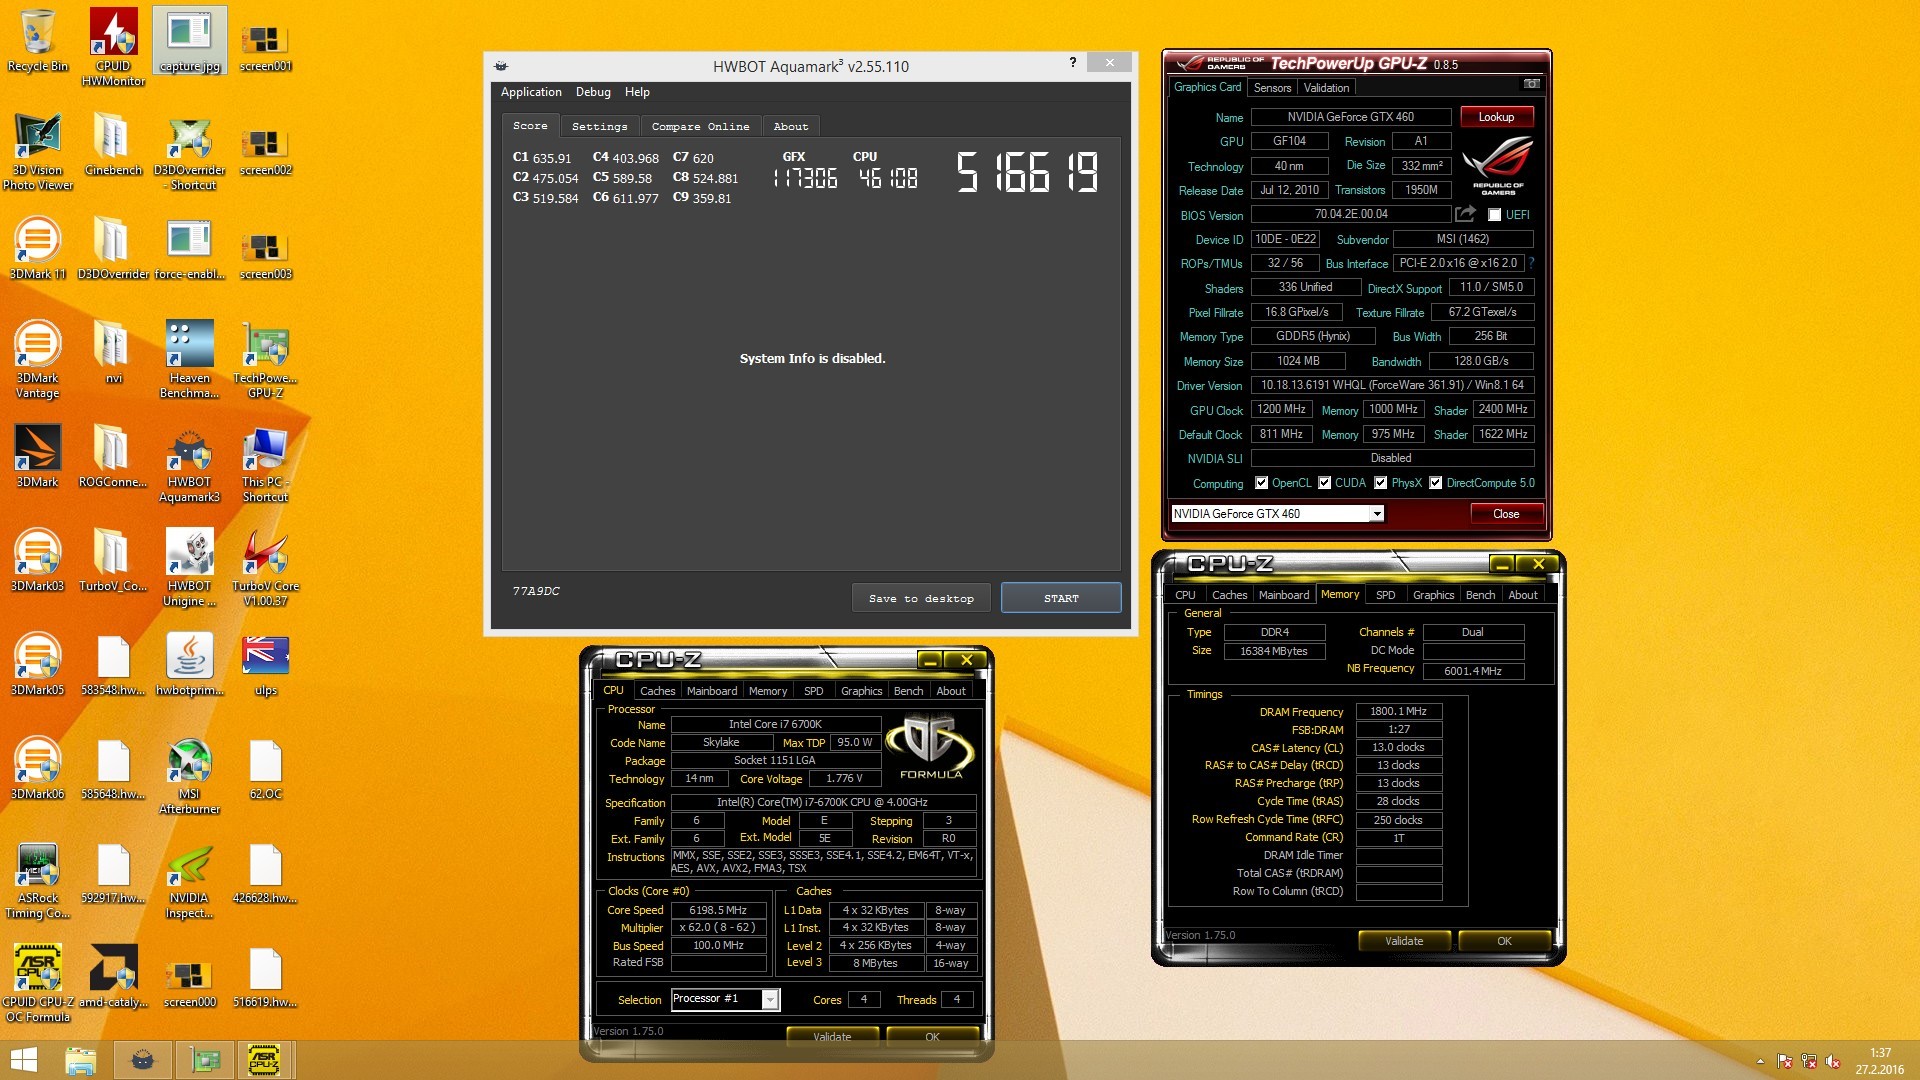Launch HWBOT Unigine desktop icon
This screenshot has height=1080, width=1920.
(x=189, y=567)
